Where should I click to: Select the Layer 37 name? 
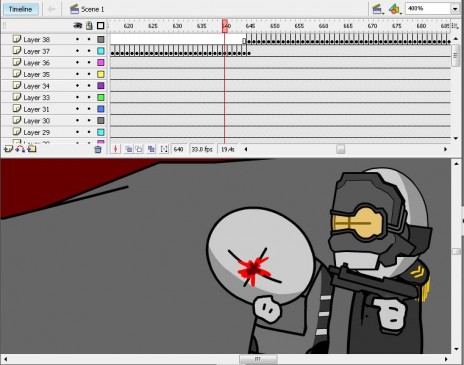tap(36, 51)
